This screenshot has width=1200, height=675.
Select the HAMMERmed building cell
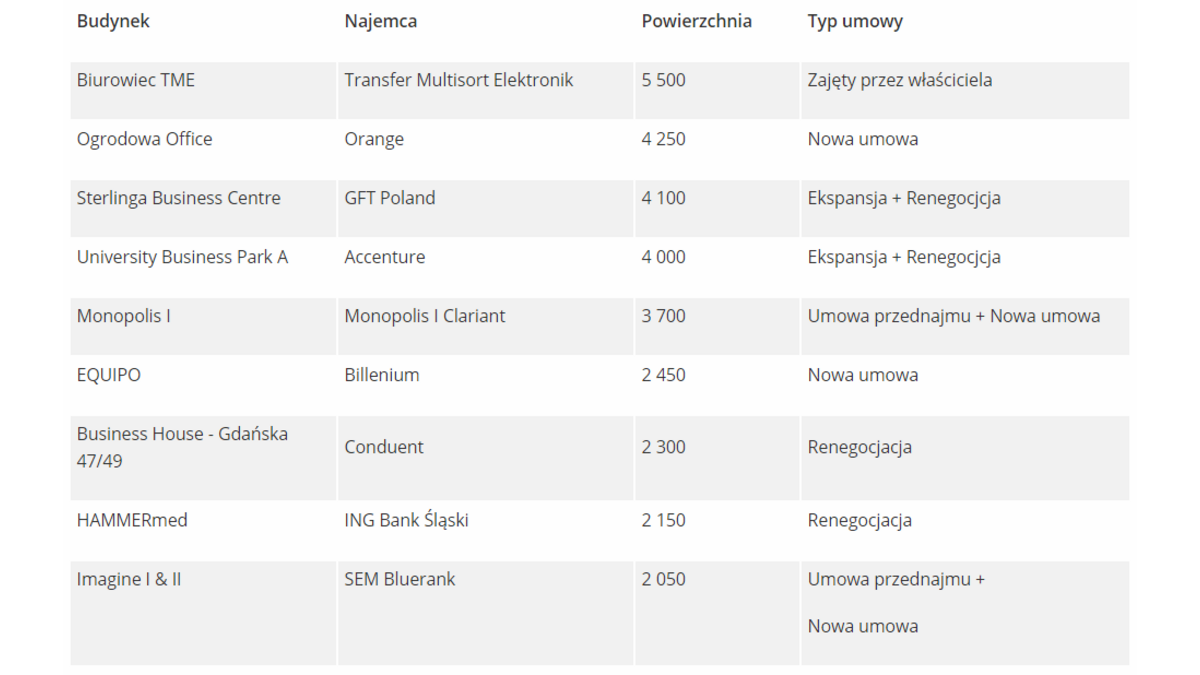point(132,520)
